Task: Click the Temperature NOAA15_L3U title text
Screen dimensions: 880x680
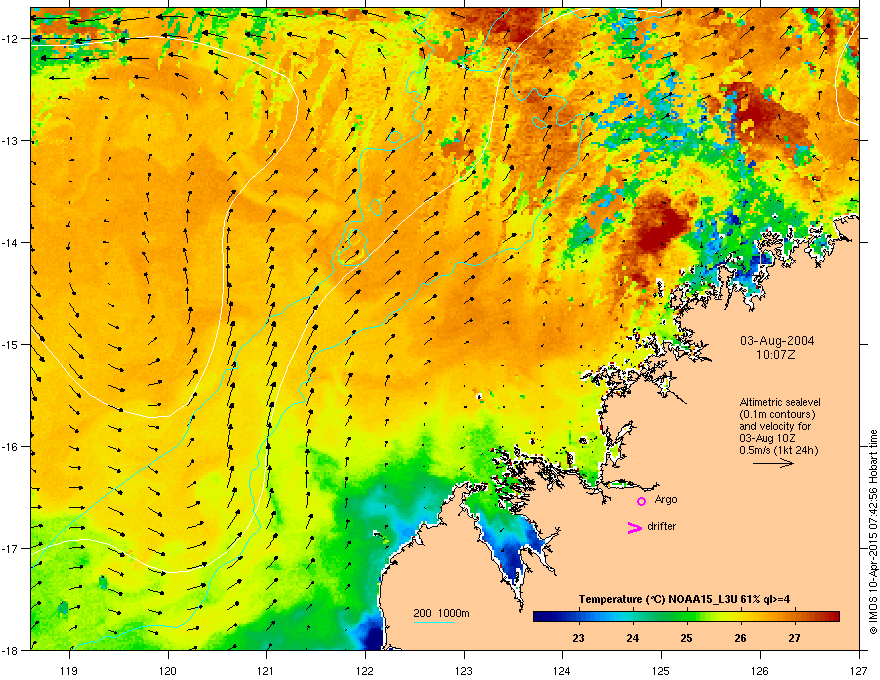Action: point(684,599)
